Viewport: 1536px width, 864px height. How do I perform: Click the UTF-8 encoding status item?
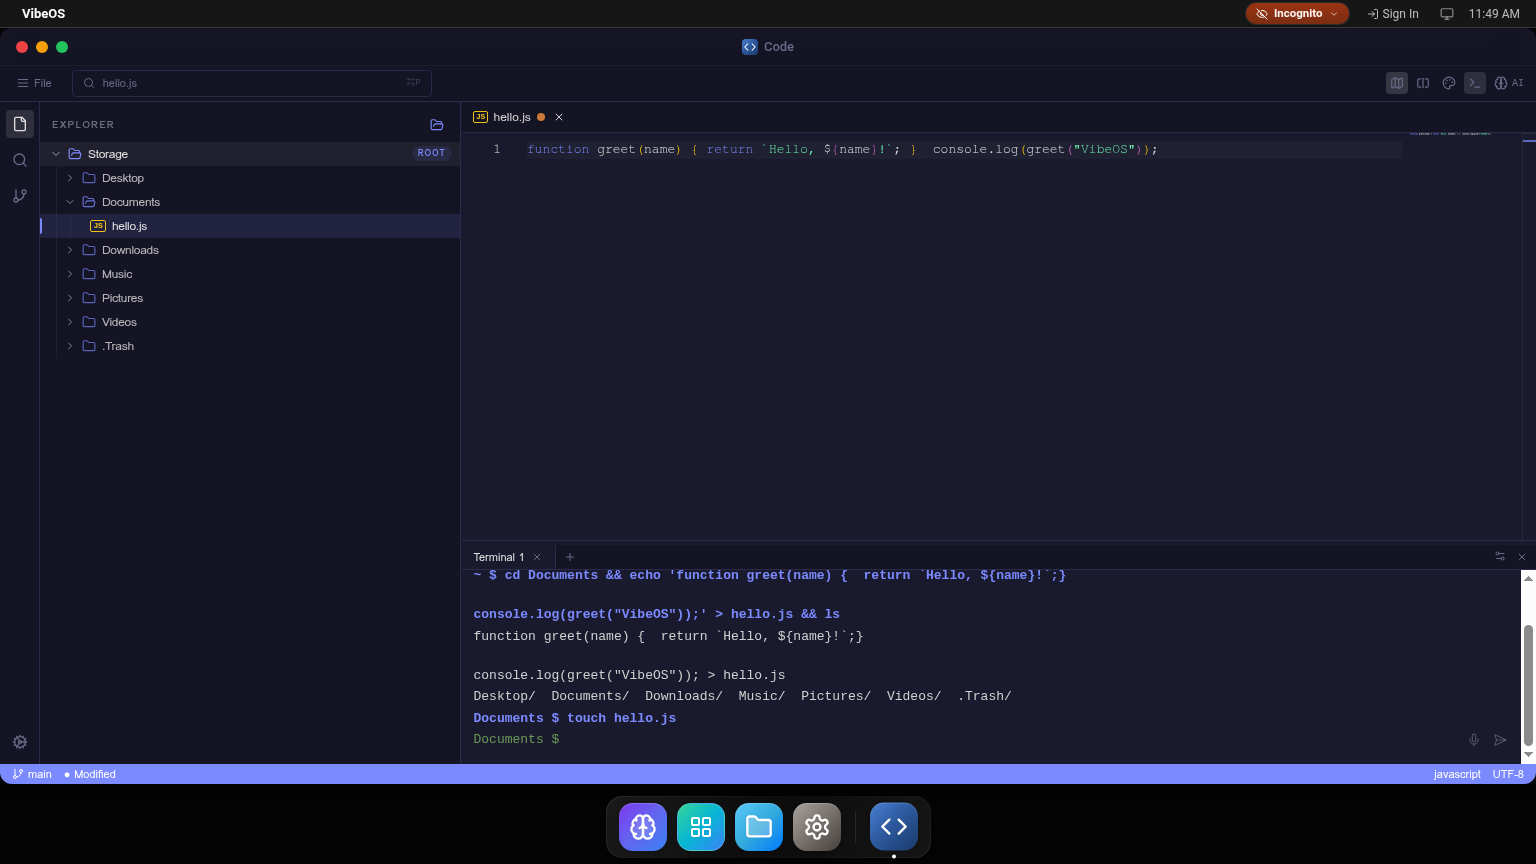click(1508, 774)
